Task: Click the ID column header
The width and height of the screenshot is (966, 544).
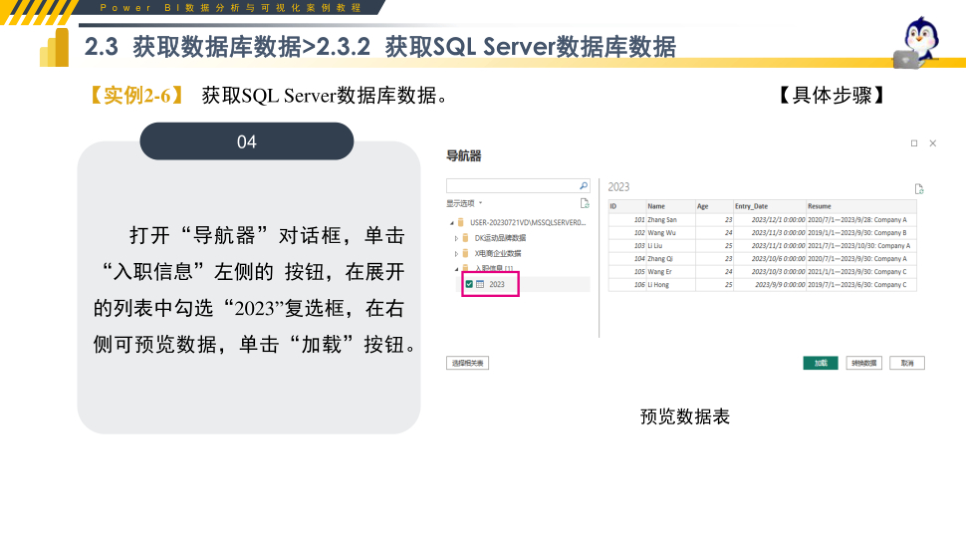Action: 627,206
